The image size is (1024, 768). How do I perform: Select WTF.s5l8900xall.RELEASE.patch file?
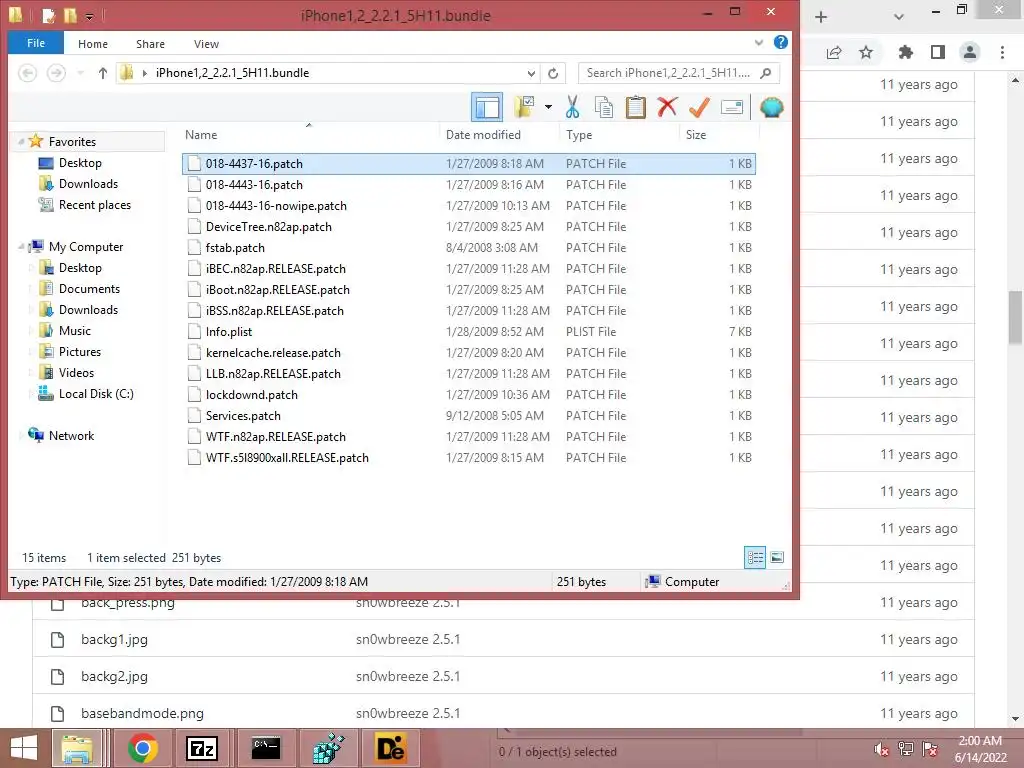469,458
